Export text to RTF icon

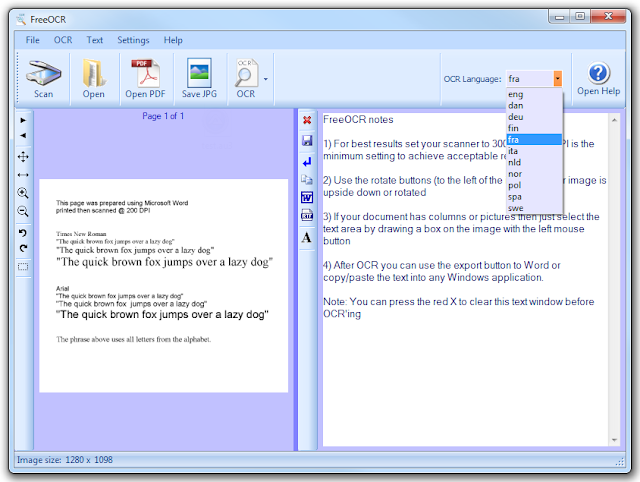point(307,215)
